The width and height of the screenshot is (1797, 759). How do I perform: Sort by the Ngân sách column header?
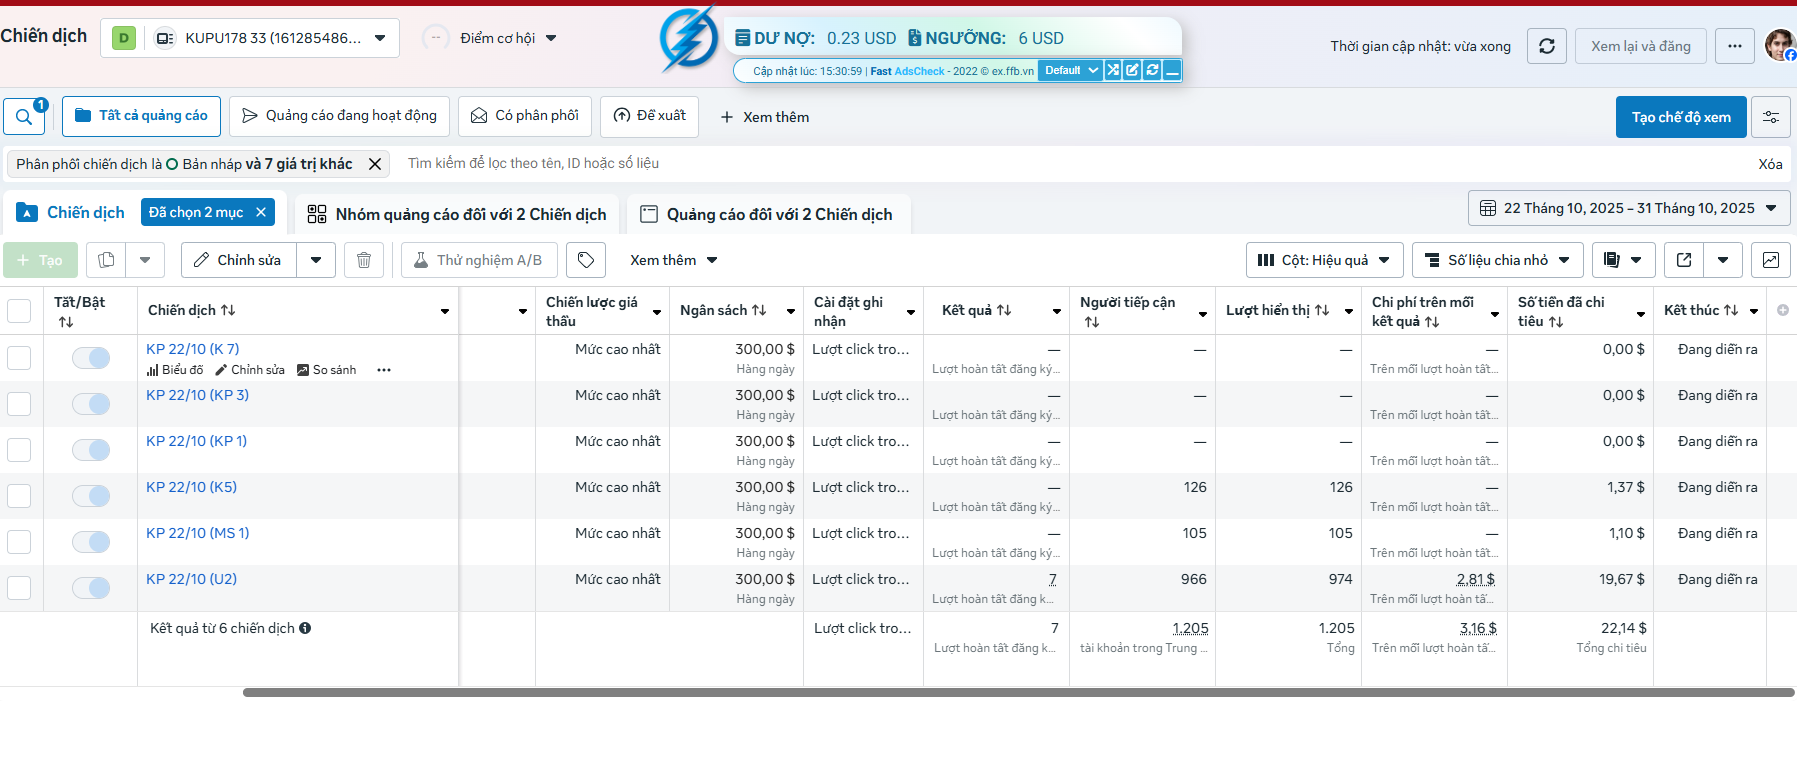723,310
